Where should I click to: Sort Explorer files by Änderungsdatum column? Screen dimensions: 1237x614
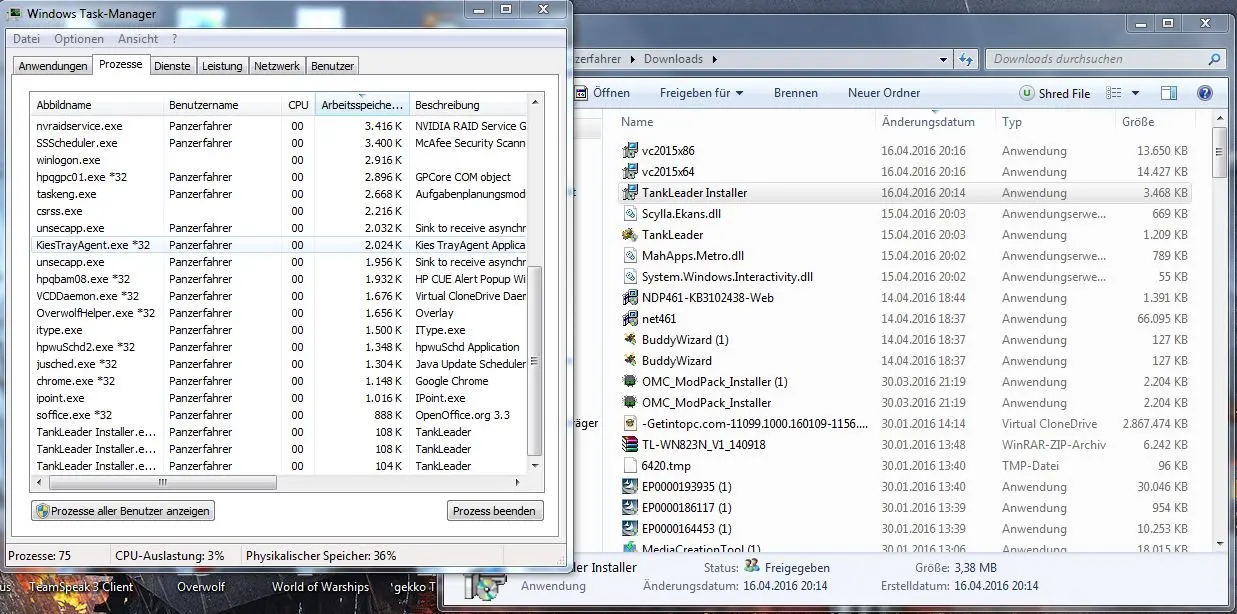pyautogui.click(x=935, y=122)
